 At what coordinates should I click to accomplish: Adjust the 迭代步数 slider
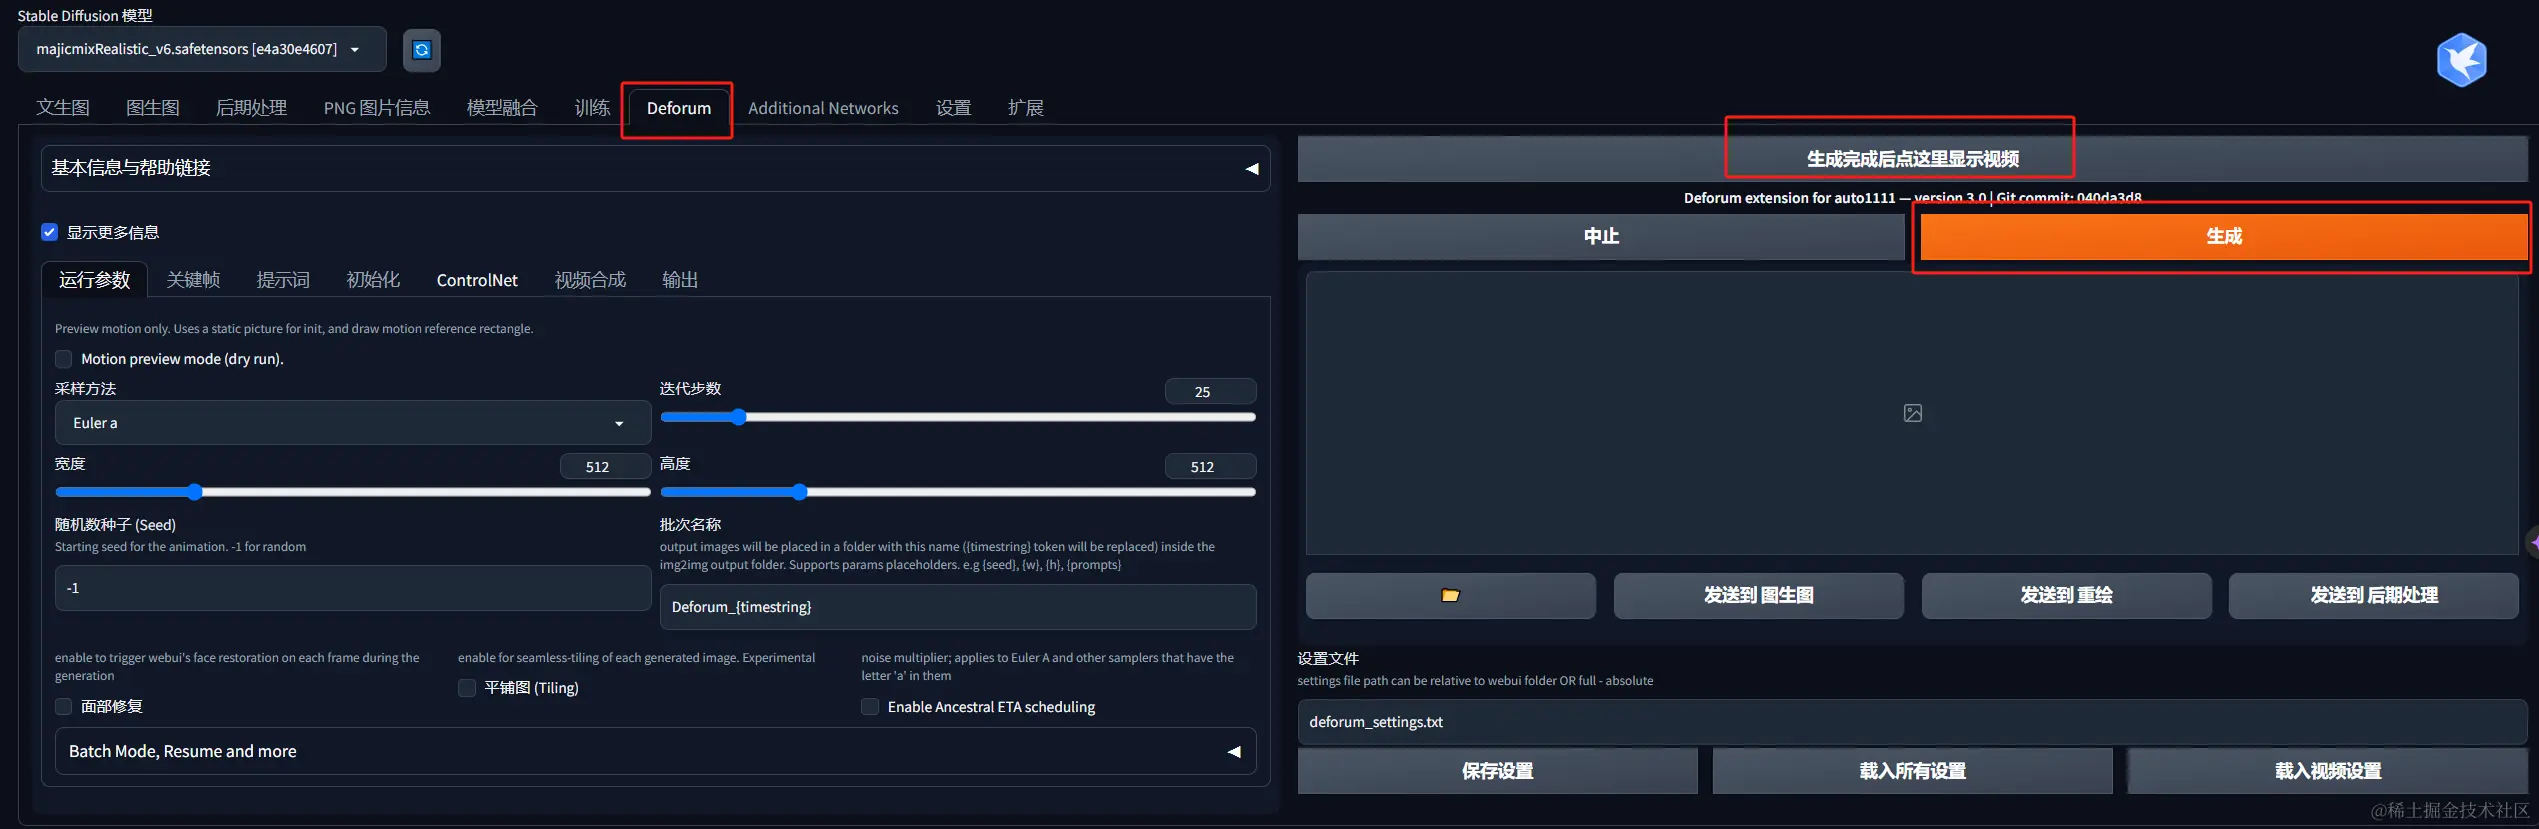[958, 417]
